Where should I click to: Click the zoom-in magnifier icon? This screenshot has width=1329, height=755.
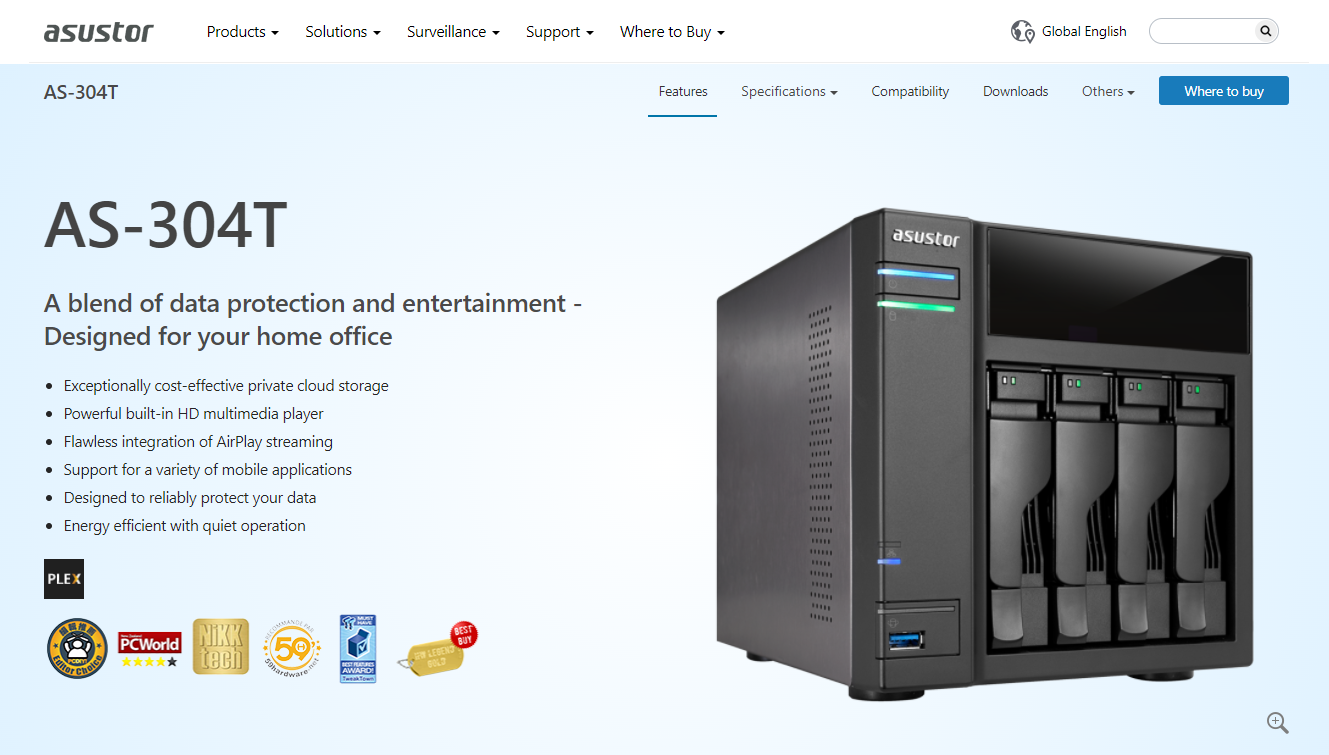(1277, 722)
